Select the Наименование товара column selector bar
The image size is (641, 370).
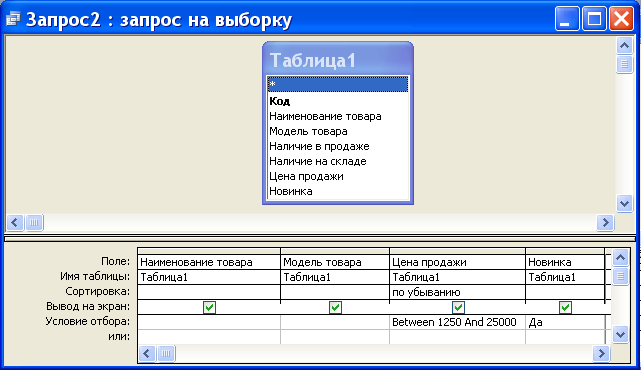(209, 251)
